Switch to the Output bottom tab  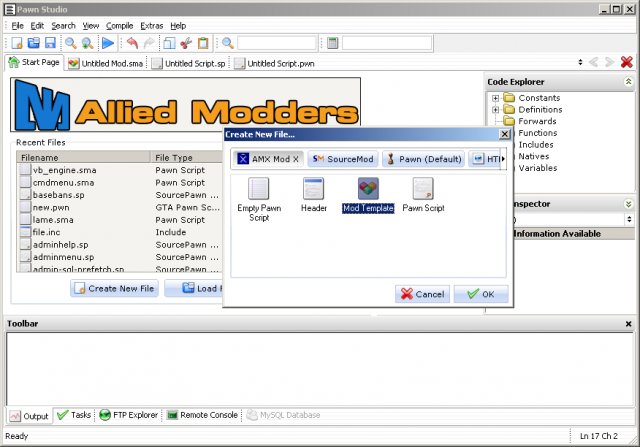click(29, 416)
